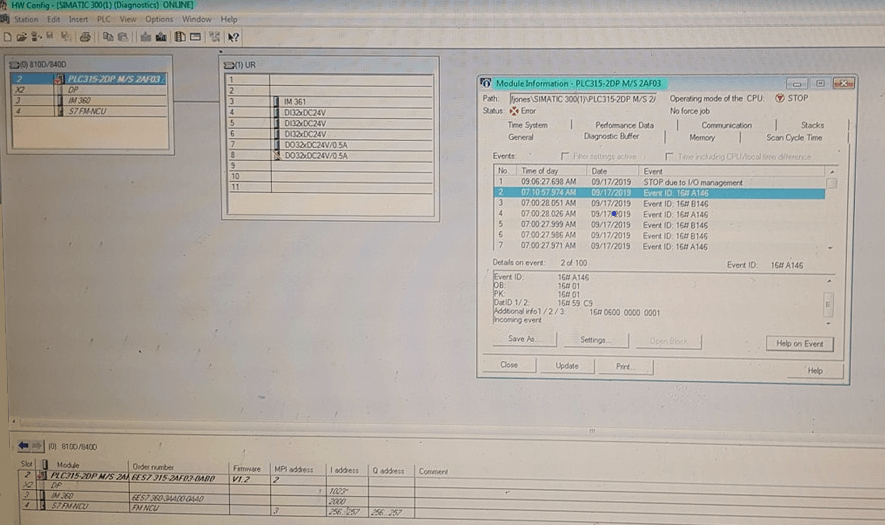The height and width of the screenshot is (525, 885).
Task: Switch to the Scan Cycle Time tab
Action: (794, 137)
